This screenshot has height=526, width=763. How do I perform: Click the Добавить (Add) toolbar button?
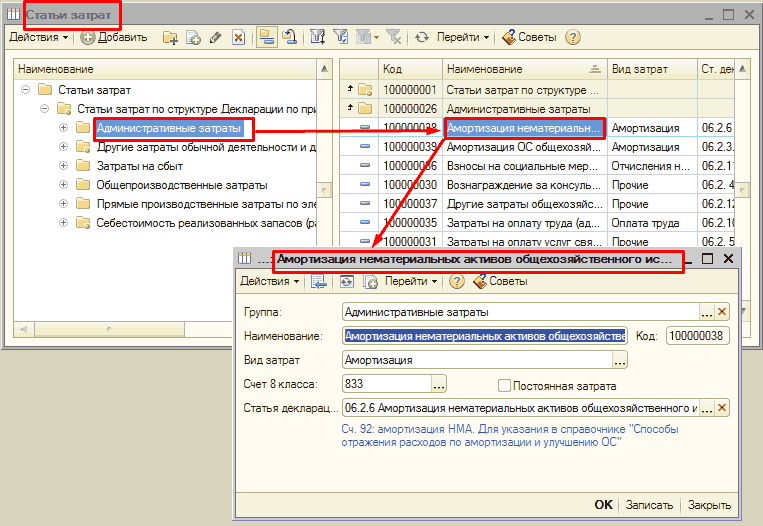(114, 37)
